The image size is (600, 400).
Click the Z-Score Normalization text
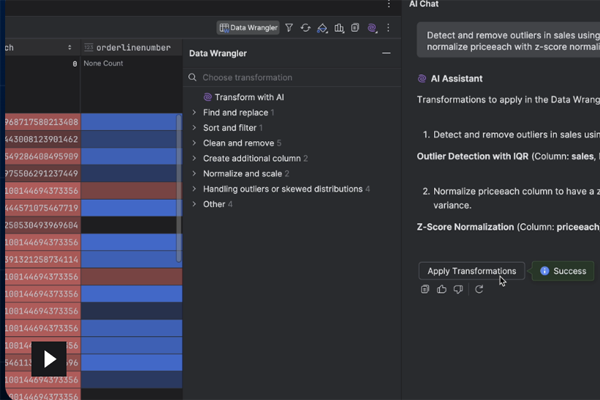[x=465, y=227]
